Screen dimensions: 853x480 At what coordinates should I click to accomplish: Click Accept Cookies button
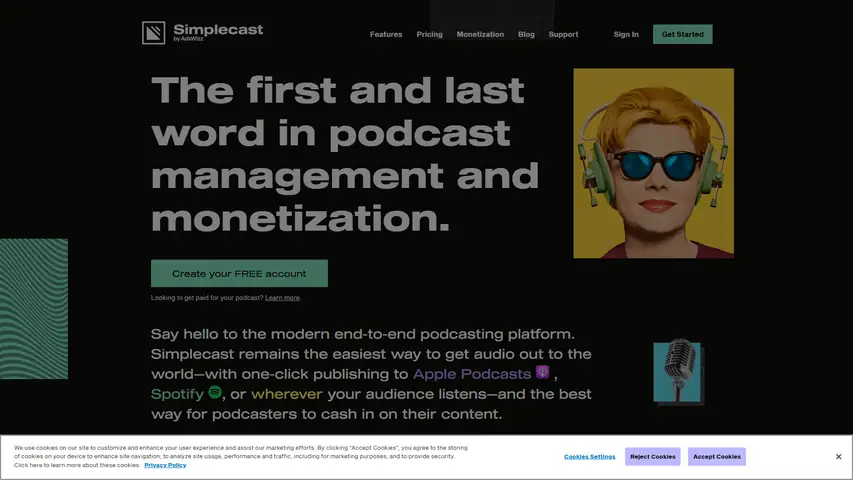(x=717, y=457)
